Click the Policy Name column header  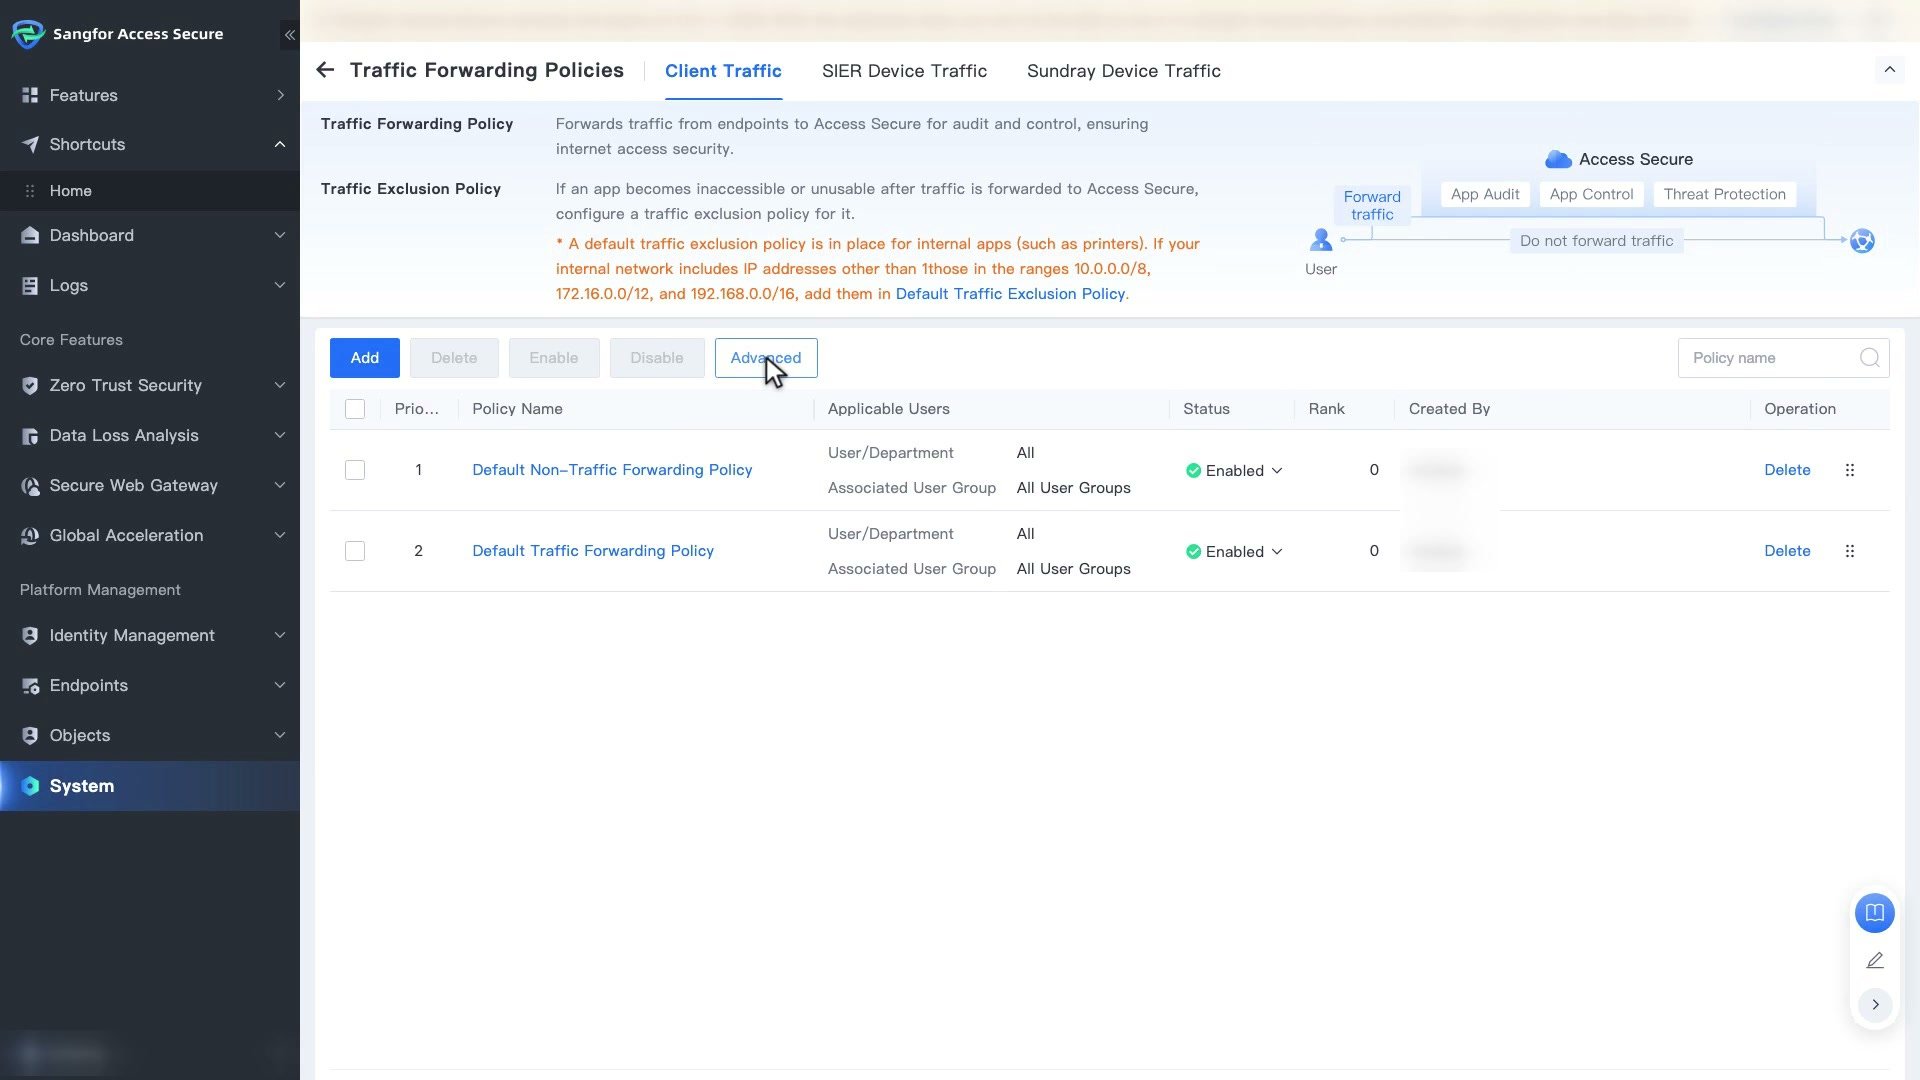(517, 409)
